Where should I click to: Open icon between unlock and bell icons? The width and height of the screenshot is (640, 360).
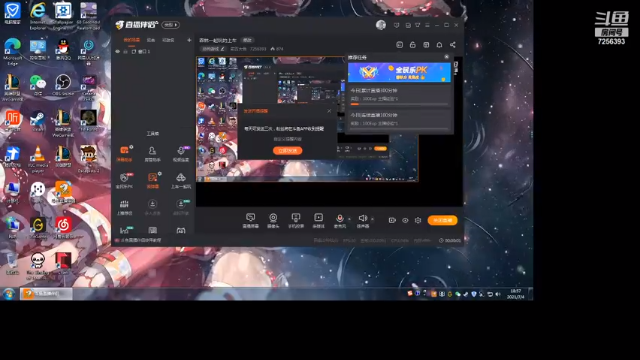click(426, 45)
